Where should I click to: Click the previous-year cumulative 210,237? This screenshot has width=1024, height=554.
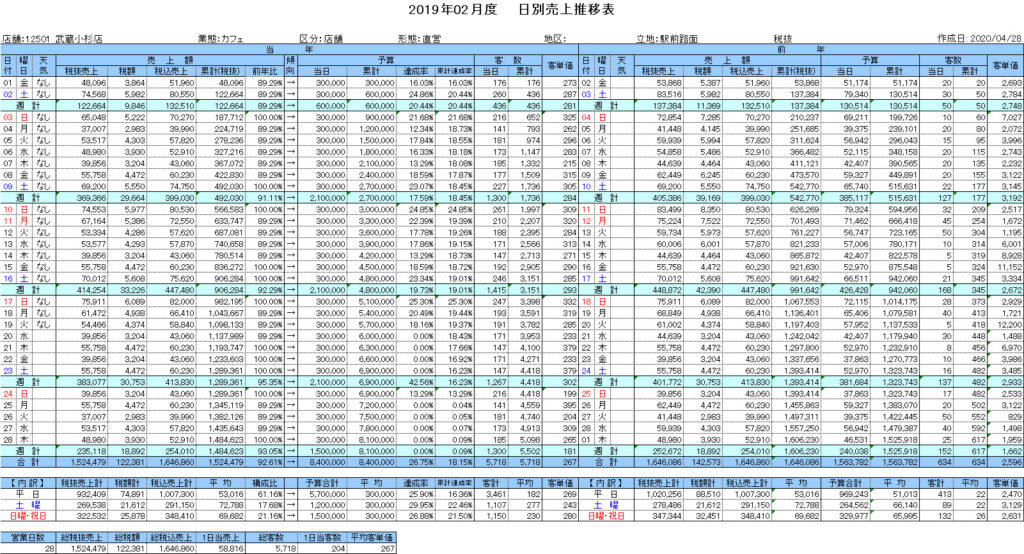coord(805,118)
